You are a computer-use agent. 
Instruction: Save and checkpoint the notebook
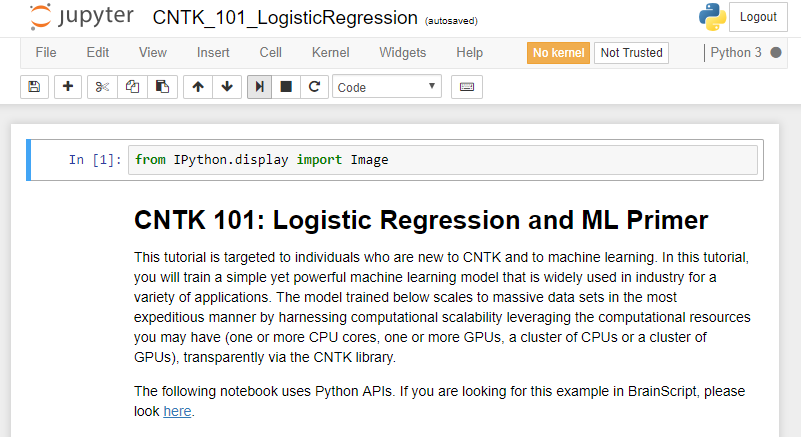(x=34, y=87)
